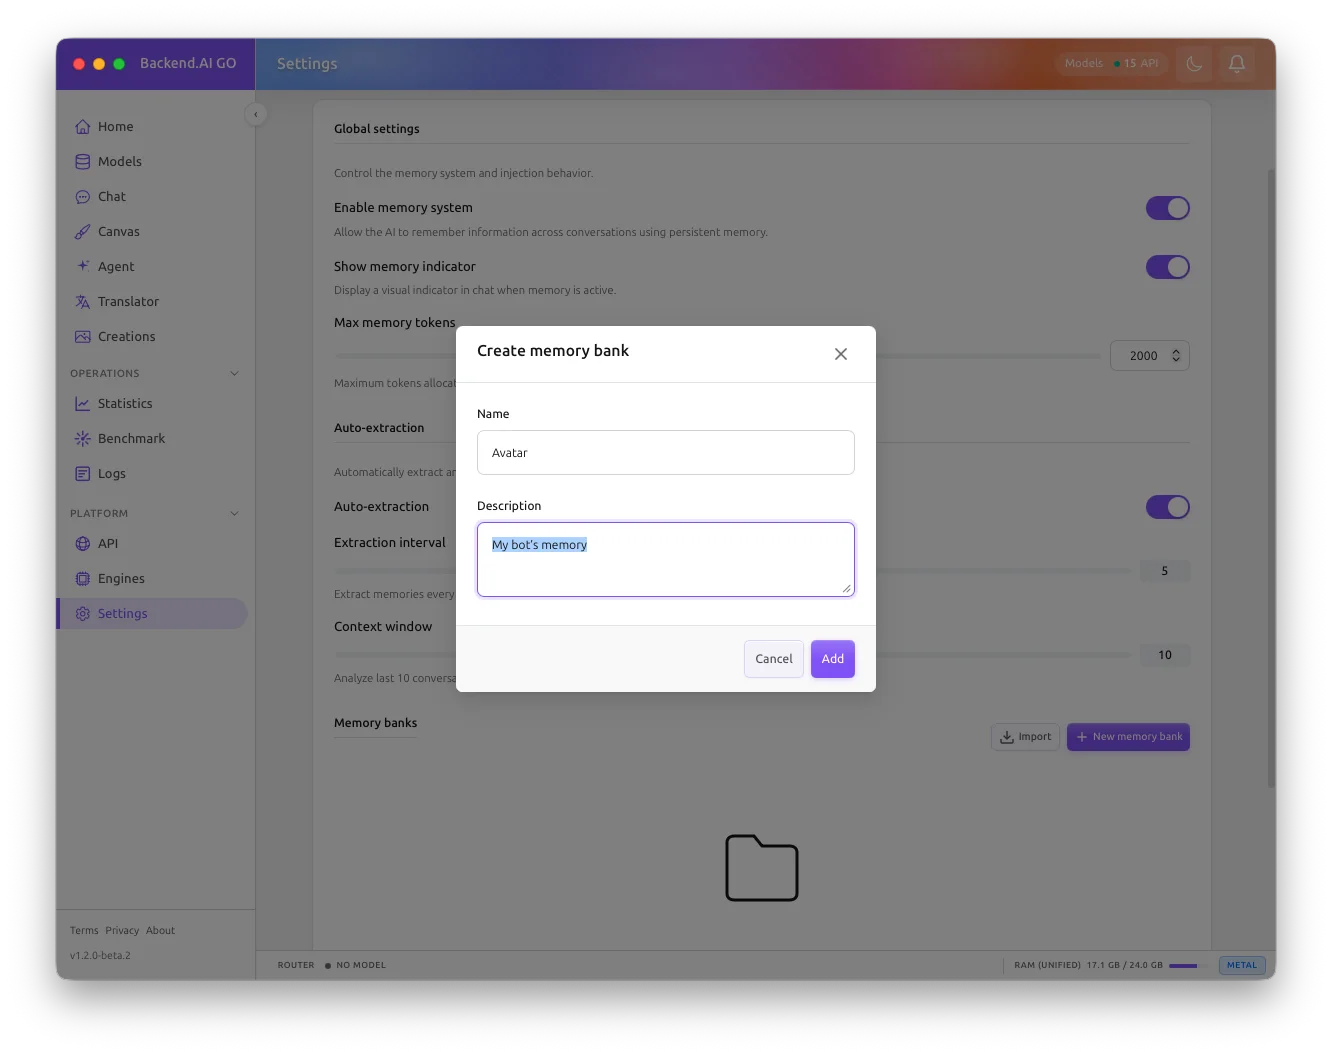The width and height of the screenshot is (1332, 1054).
Task: Cancel the memory bank creation
Action: (x=773, y=659)
